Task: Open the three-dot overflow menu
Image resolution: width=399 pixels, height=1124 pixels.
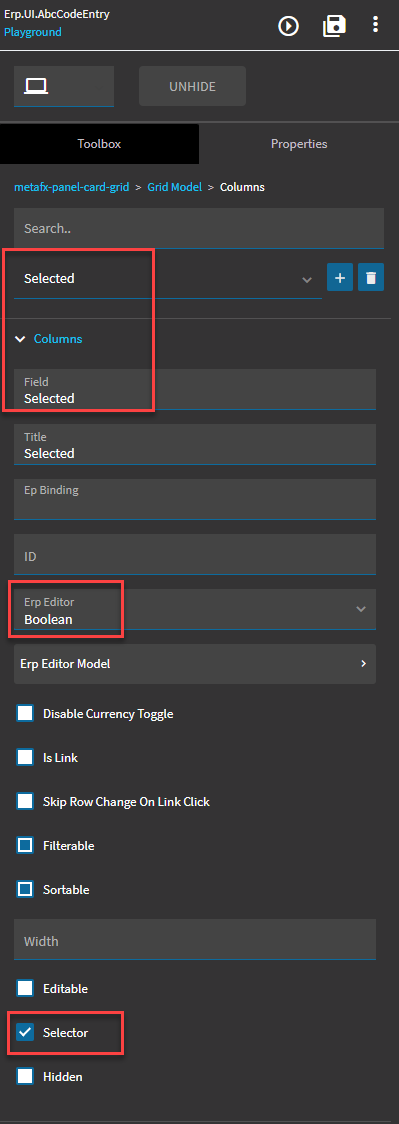Action: tap(375, 25)
